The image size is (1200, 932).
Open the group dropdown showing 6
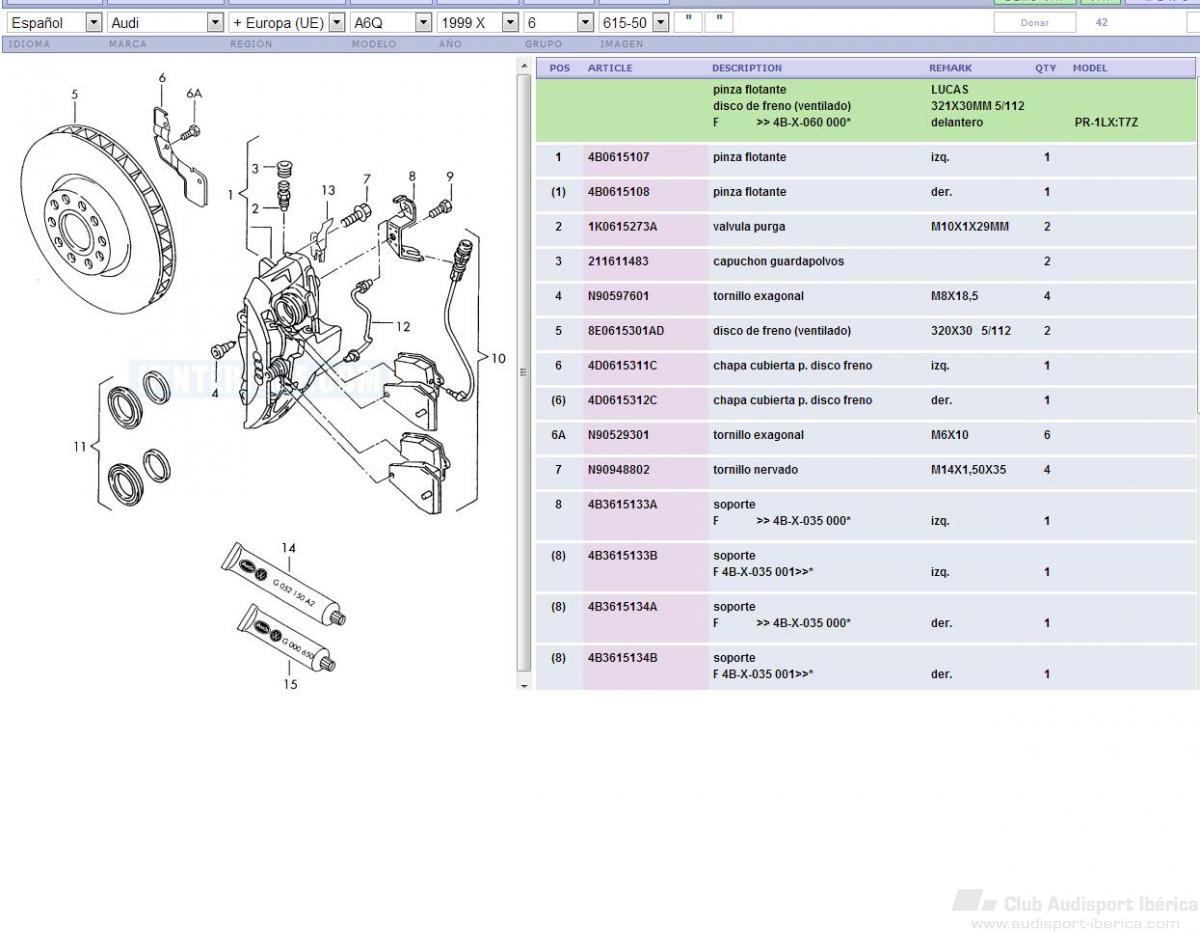coord(559,22)
